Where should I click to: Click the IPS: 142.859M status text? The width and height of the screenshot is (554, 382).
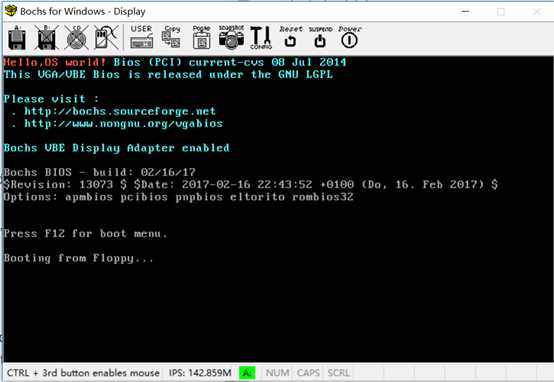[200, 373]
